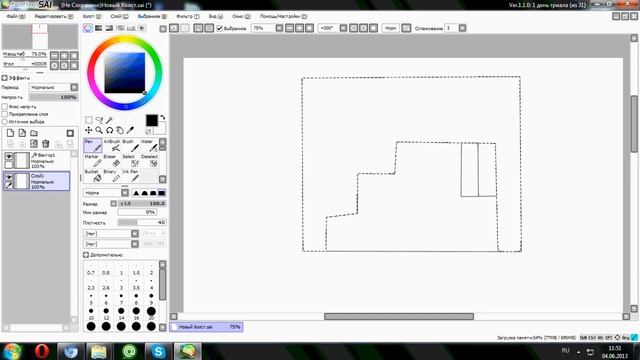Click the canvas horizontal scrollbar
The image size is (640, 360).
(x=399, y=316)
